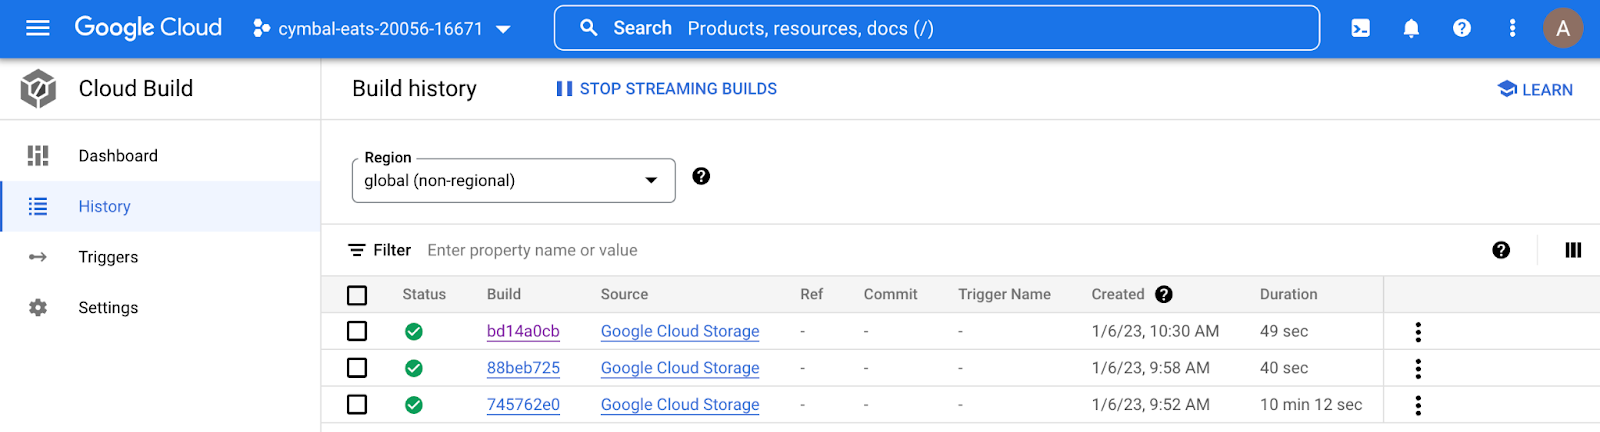Open project selector cymbal-eats-20056-16671

coord(382,29)
